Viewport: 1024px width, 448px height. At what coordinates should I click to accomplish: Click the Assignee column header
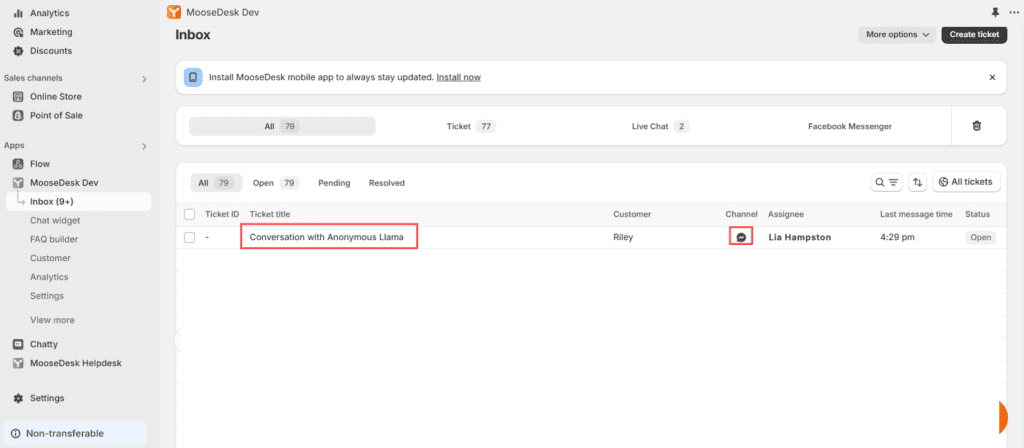point(786,214)
